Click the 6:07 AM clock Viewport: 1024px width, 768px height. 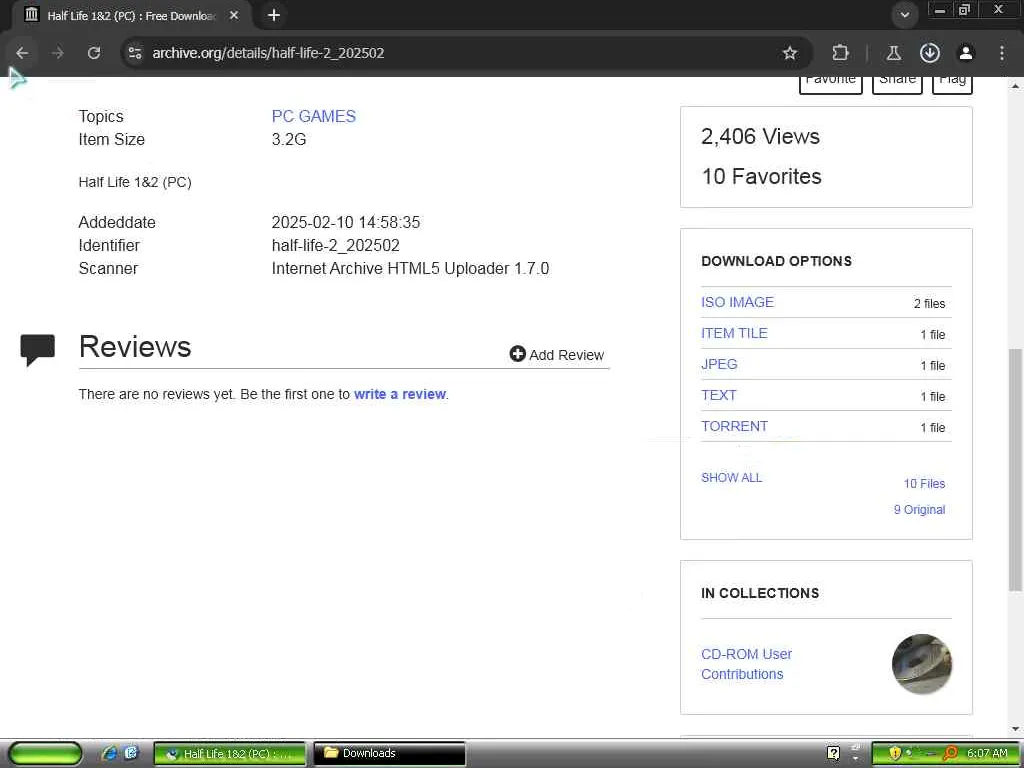(x=987, y=753)
